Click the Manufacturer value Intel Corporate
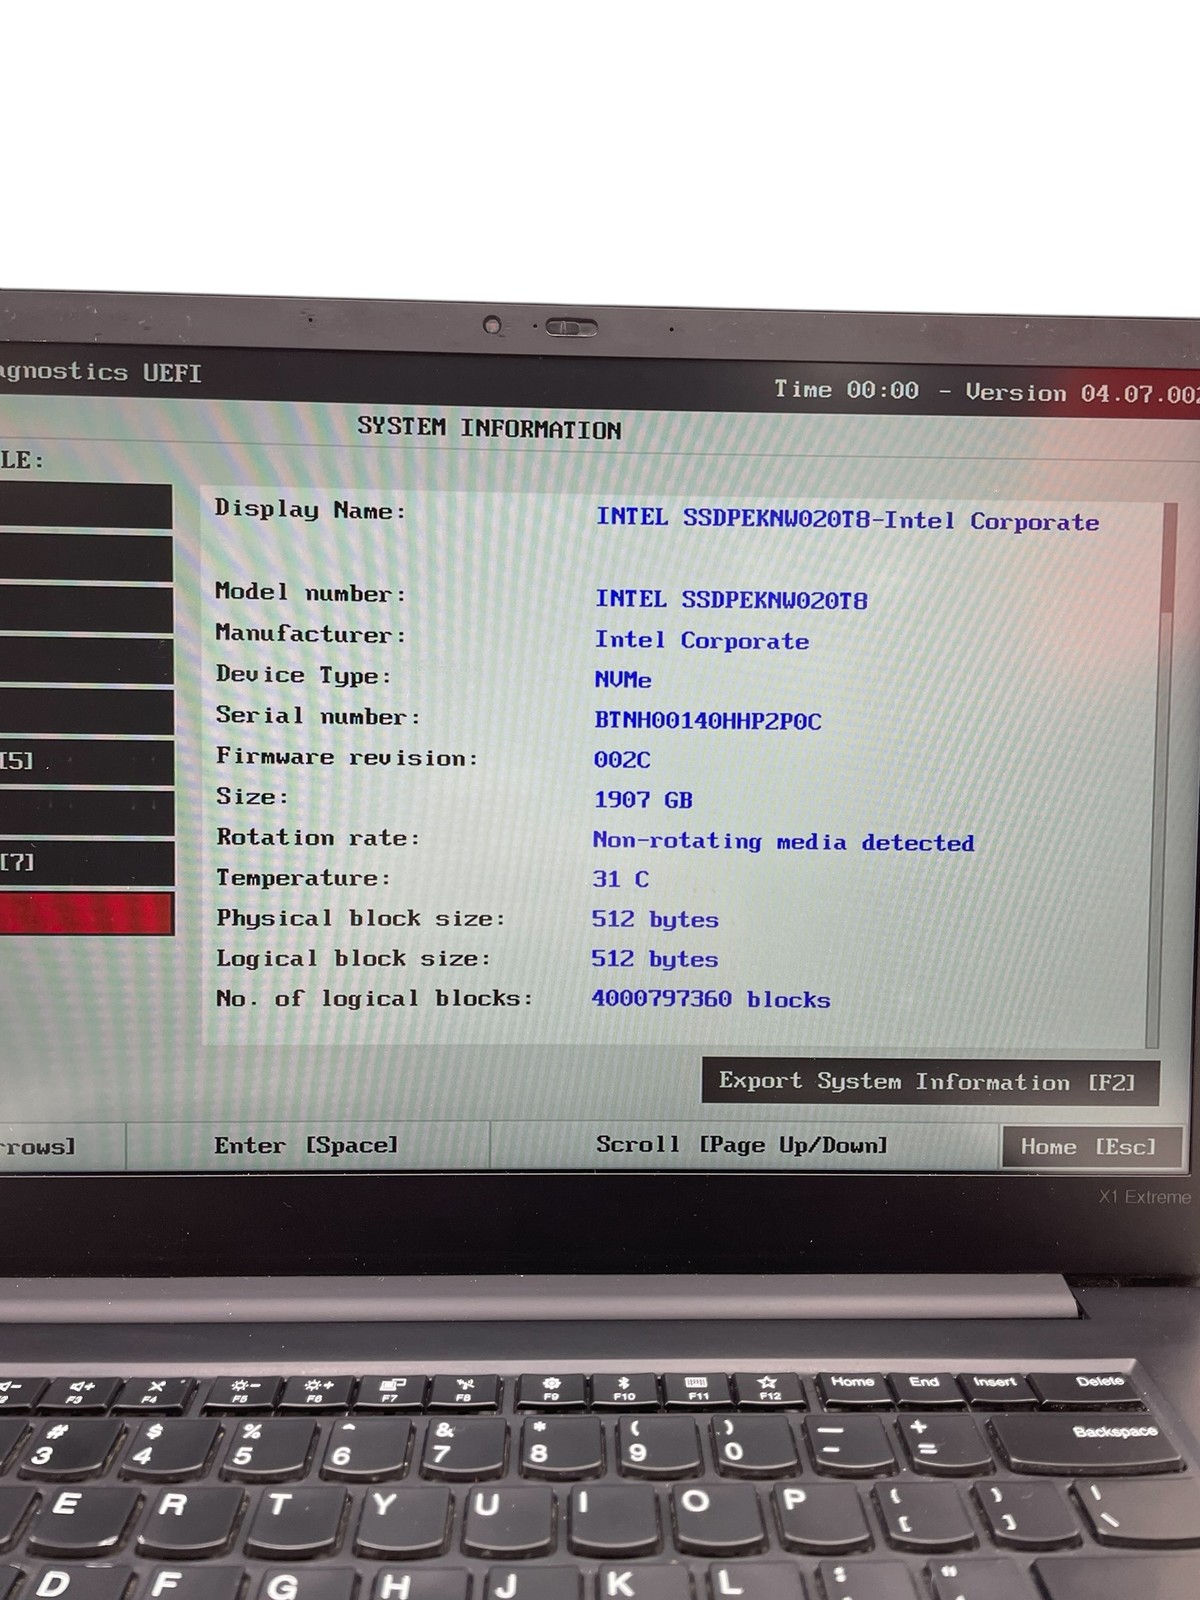Image resolution: width=1200 pixels, height=1600 pixels. click(x=702, y=640)
